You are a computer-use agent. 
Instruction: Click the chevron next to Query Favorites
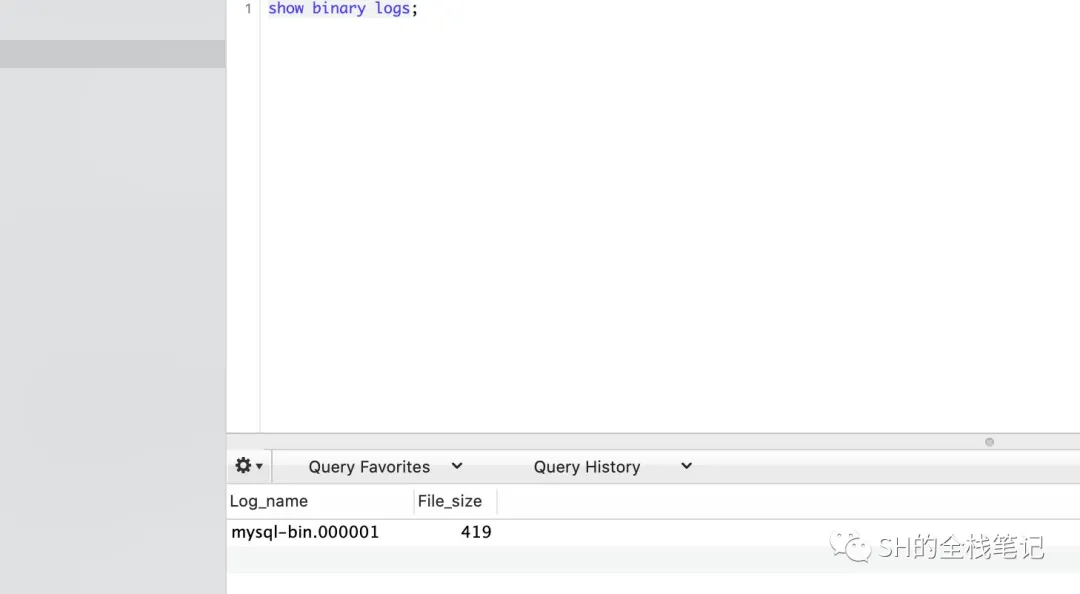click(x=457, y=466)
